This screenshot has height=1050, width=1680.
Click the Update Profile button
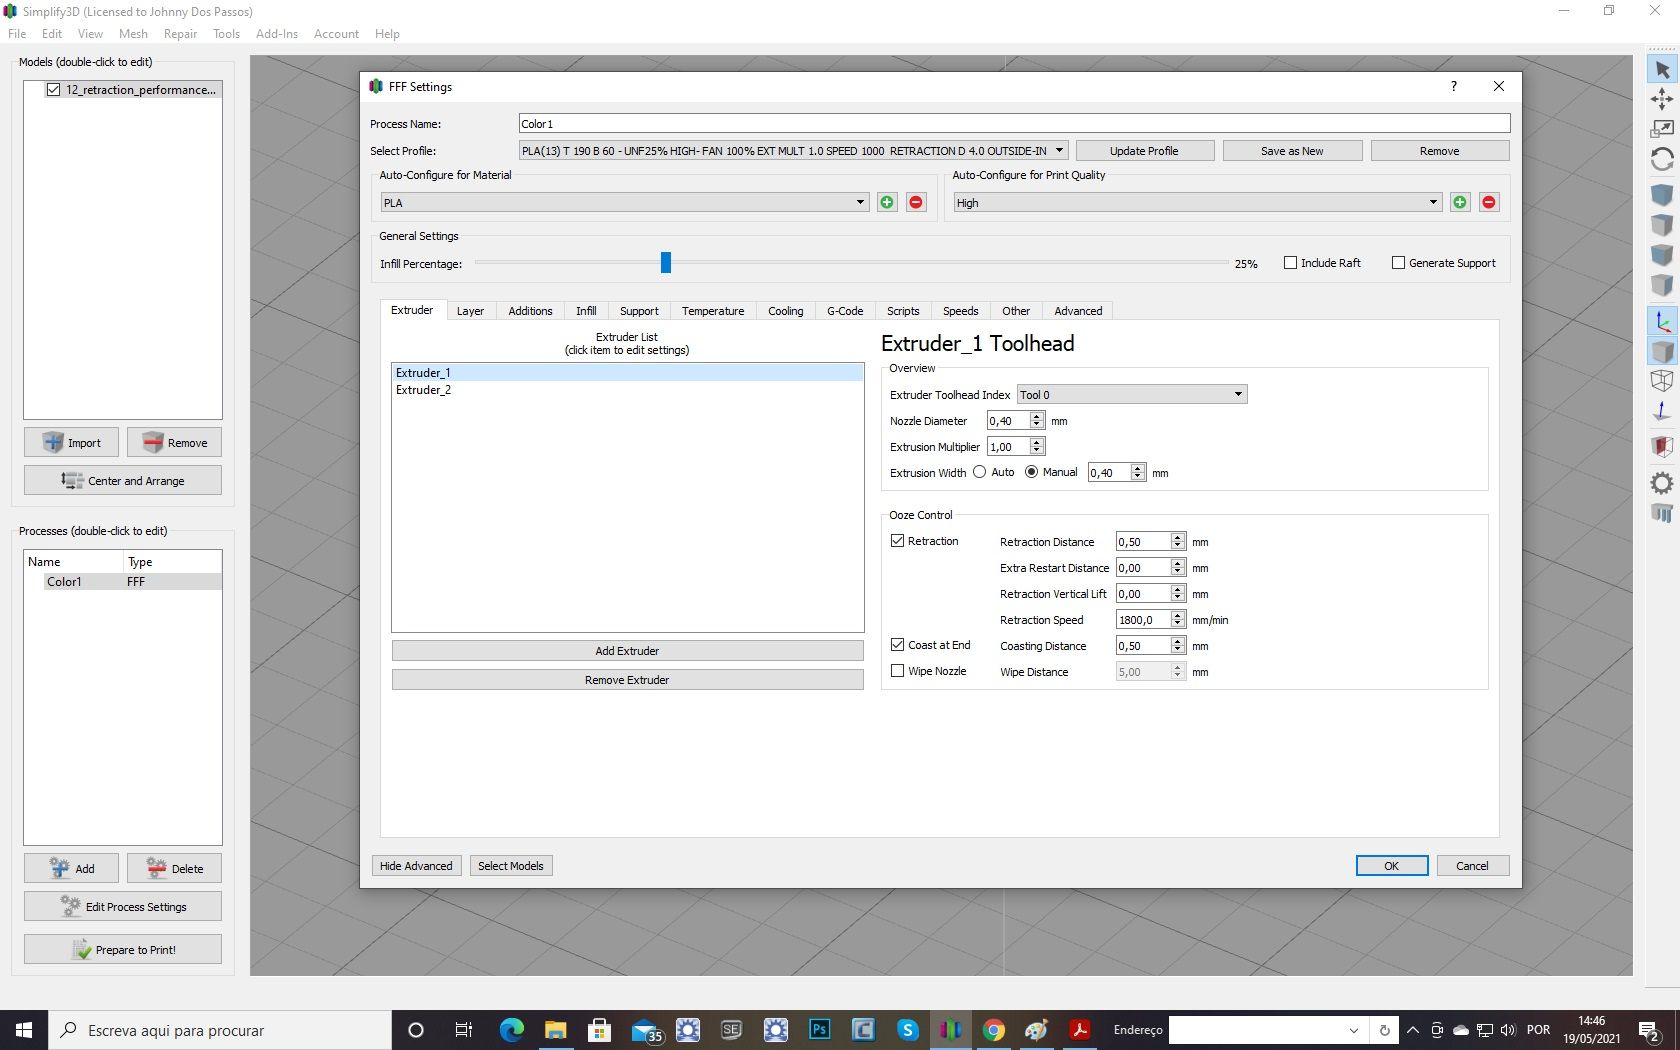click(x=1144, y=151)
